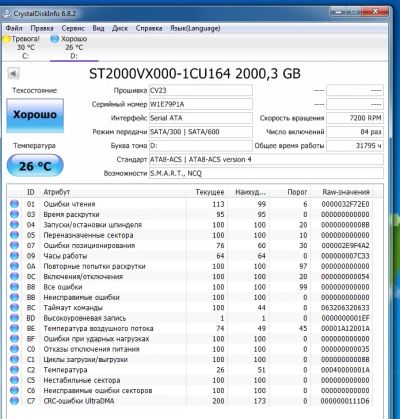Open the Язык(Language) menu
400x419 pixels.
195,28
